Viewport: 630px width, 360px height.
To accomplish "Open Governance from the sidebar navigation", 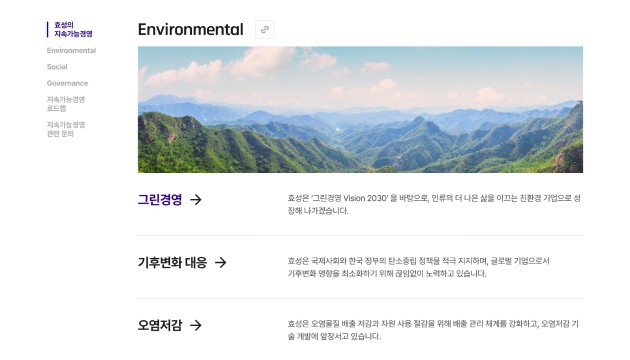I will 67,83.
